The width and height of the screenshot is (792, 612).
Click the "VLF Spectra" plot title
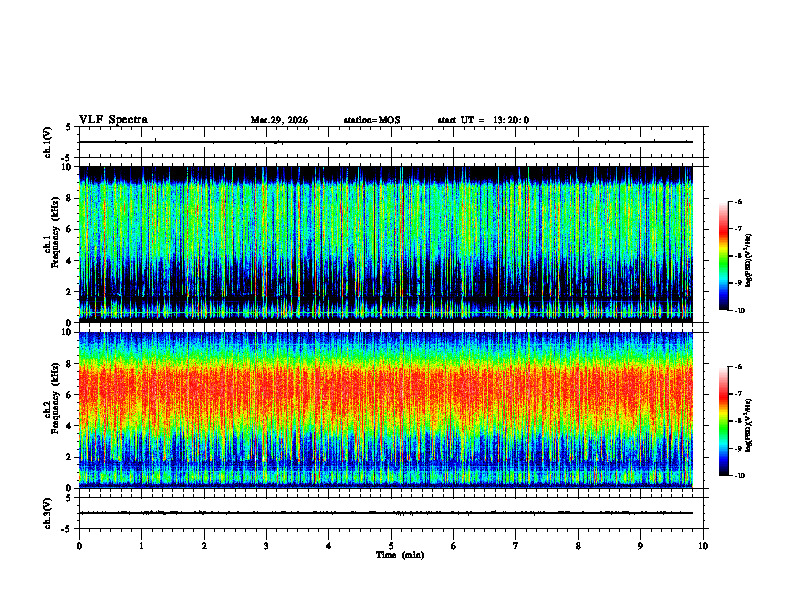click(x=113, y=120)
